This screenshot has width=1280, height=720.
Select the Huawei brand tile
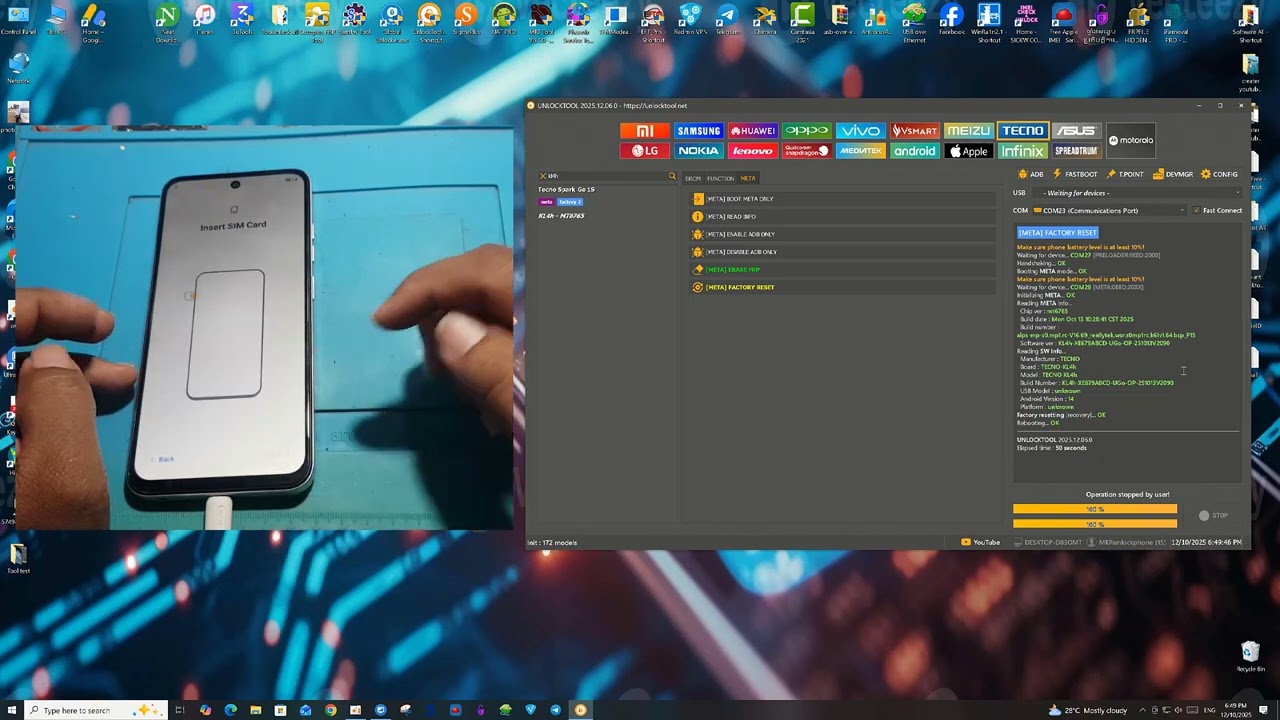pos(752,131)
